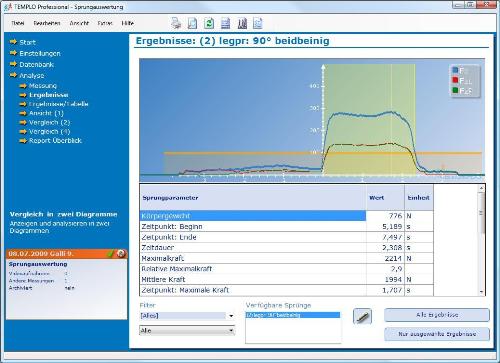The height and width of the screenshot is (363, 500).
Task: Open the Ansicht menu
Action: (79, 23)
